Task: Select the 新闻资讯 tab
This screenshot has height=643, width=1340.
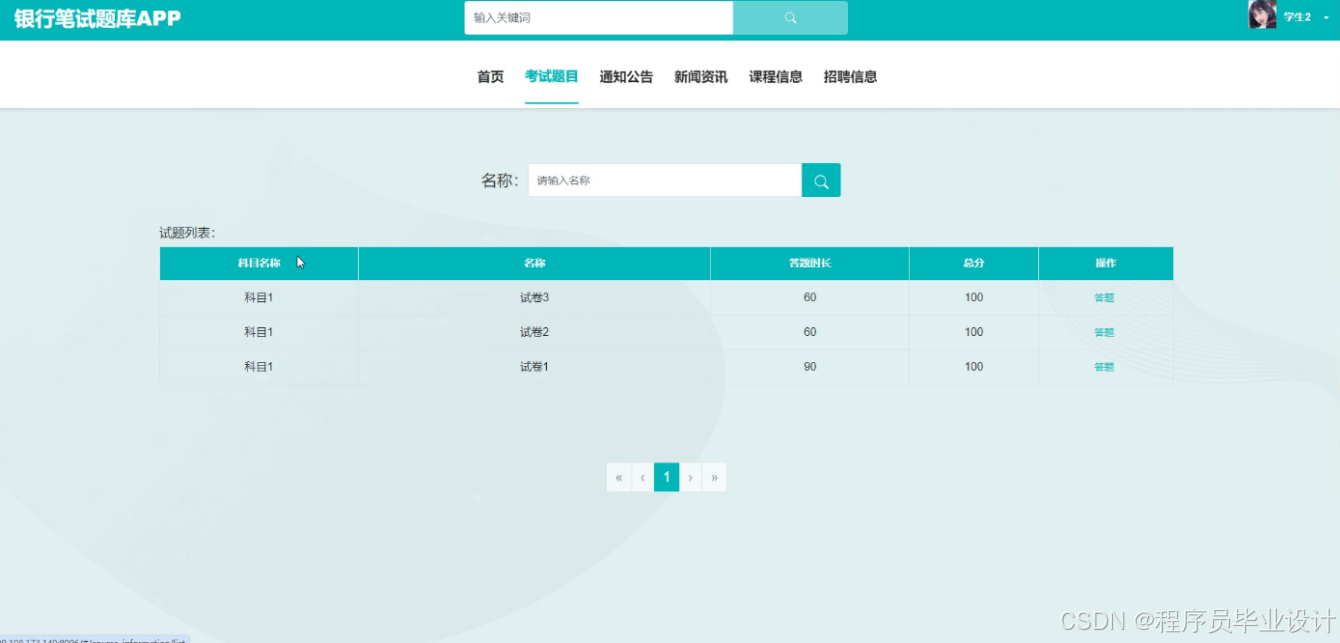Action: (x=701, y=76)
